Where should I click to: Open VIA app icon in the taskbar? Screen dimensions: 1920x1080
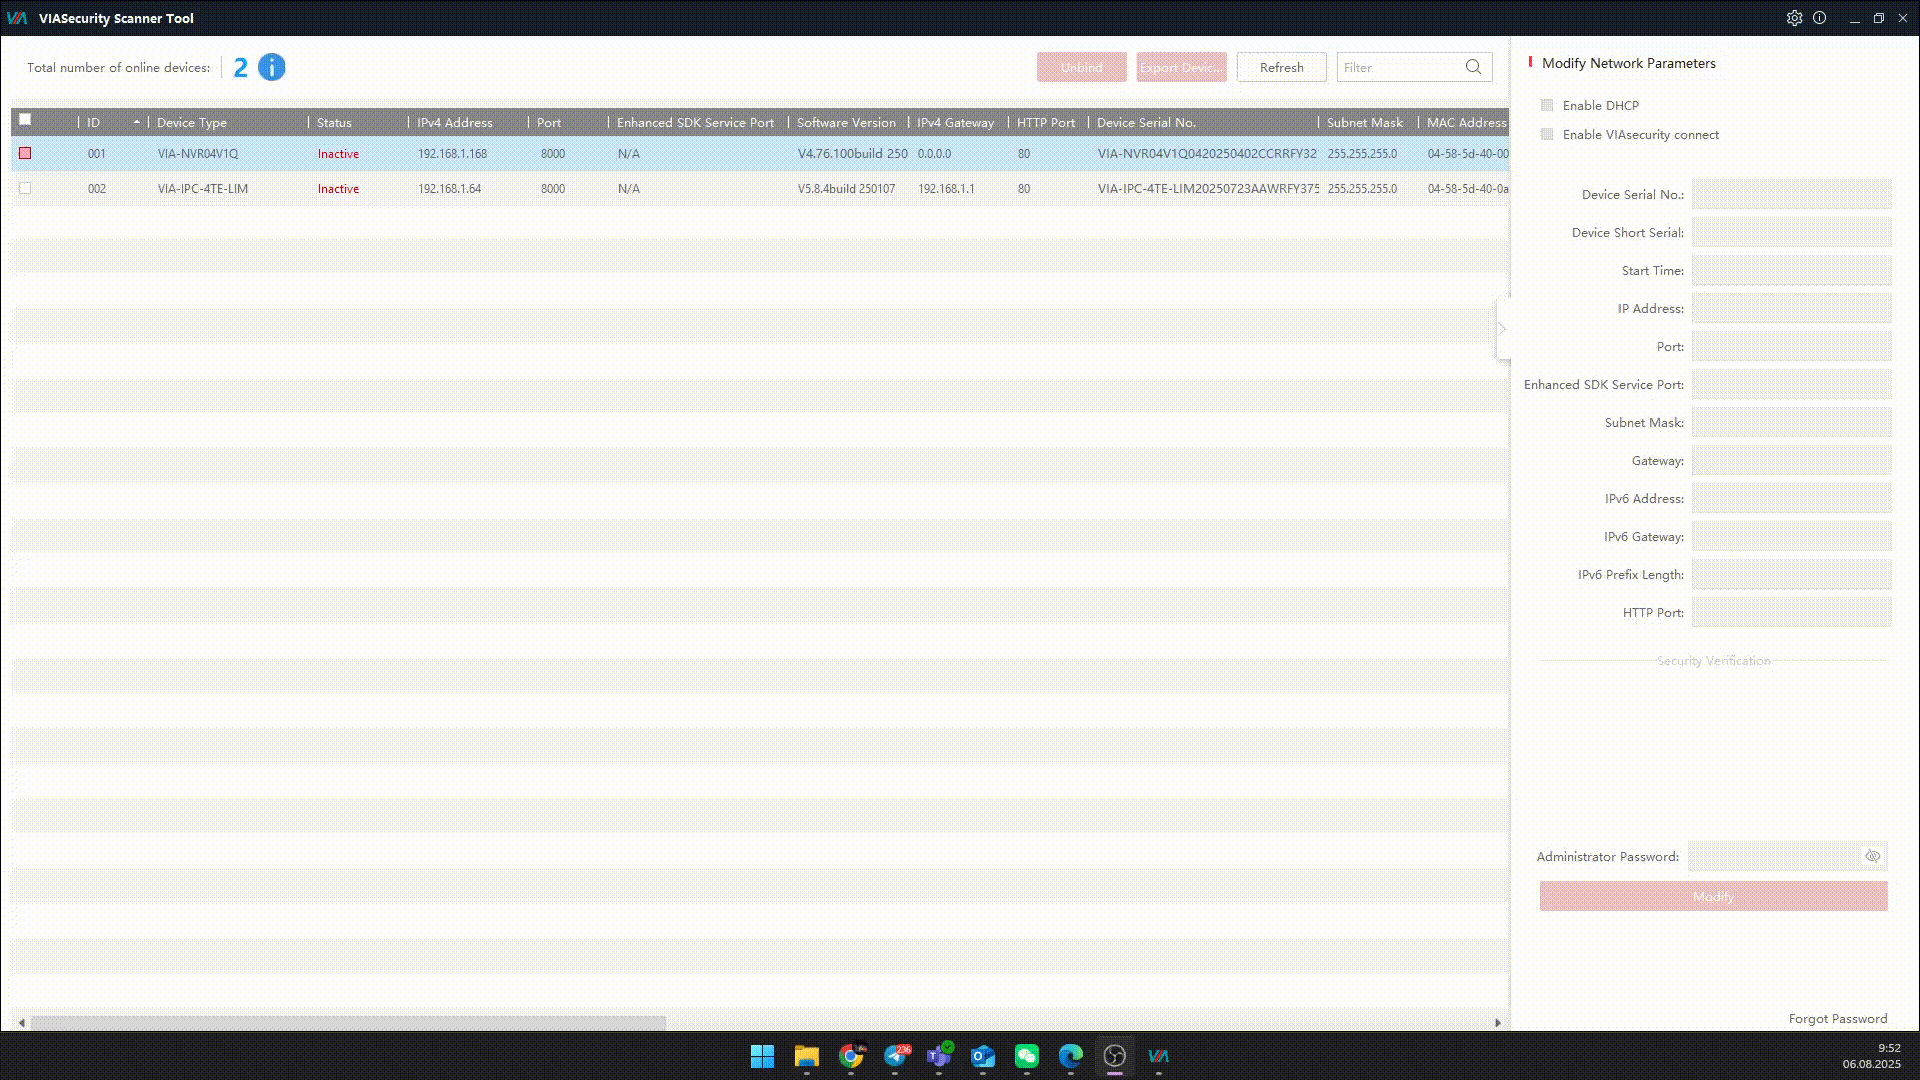coord(1158,1056)
